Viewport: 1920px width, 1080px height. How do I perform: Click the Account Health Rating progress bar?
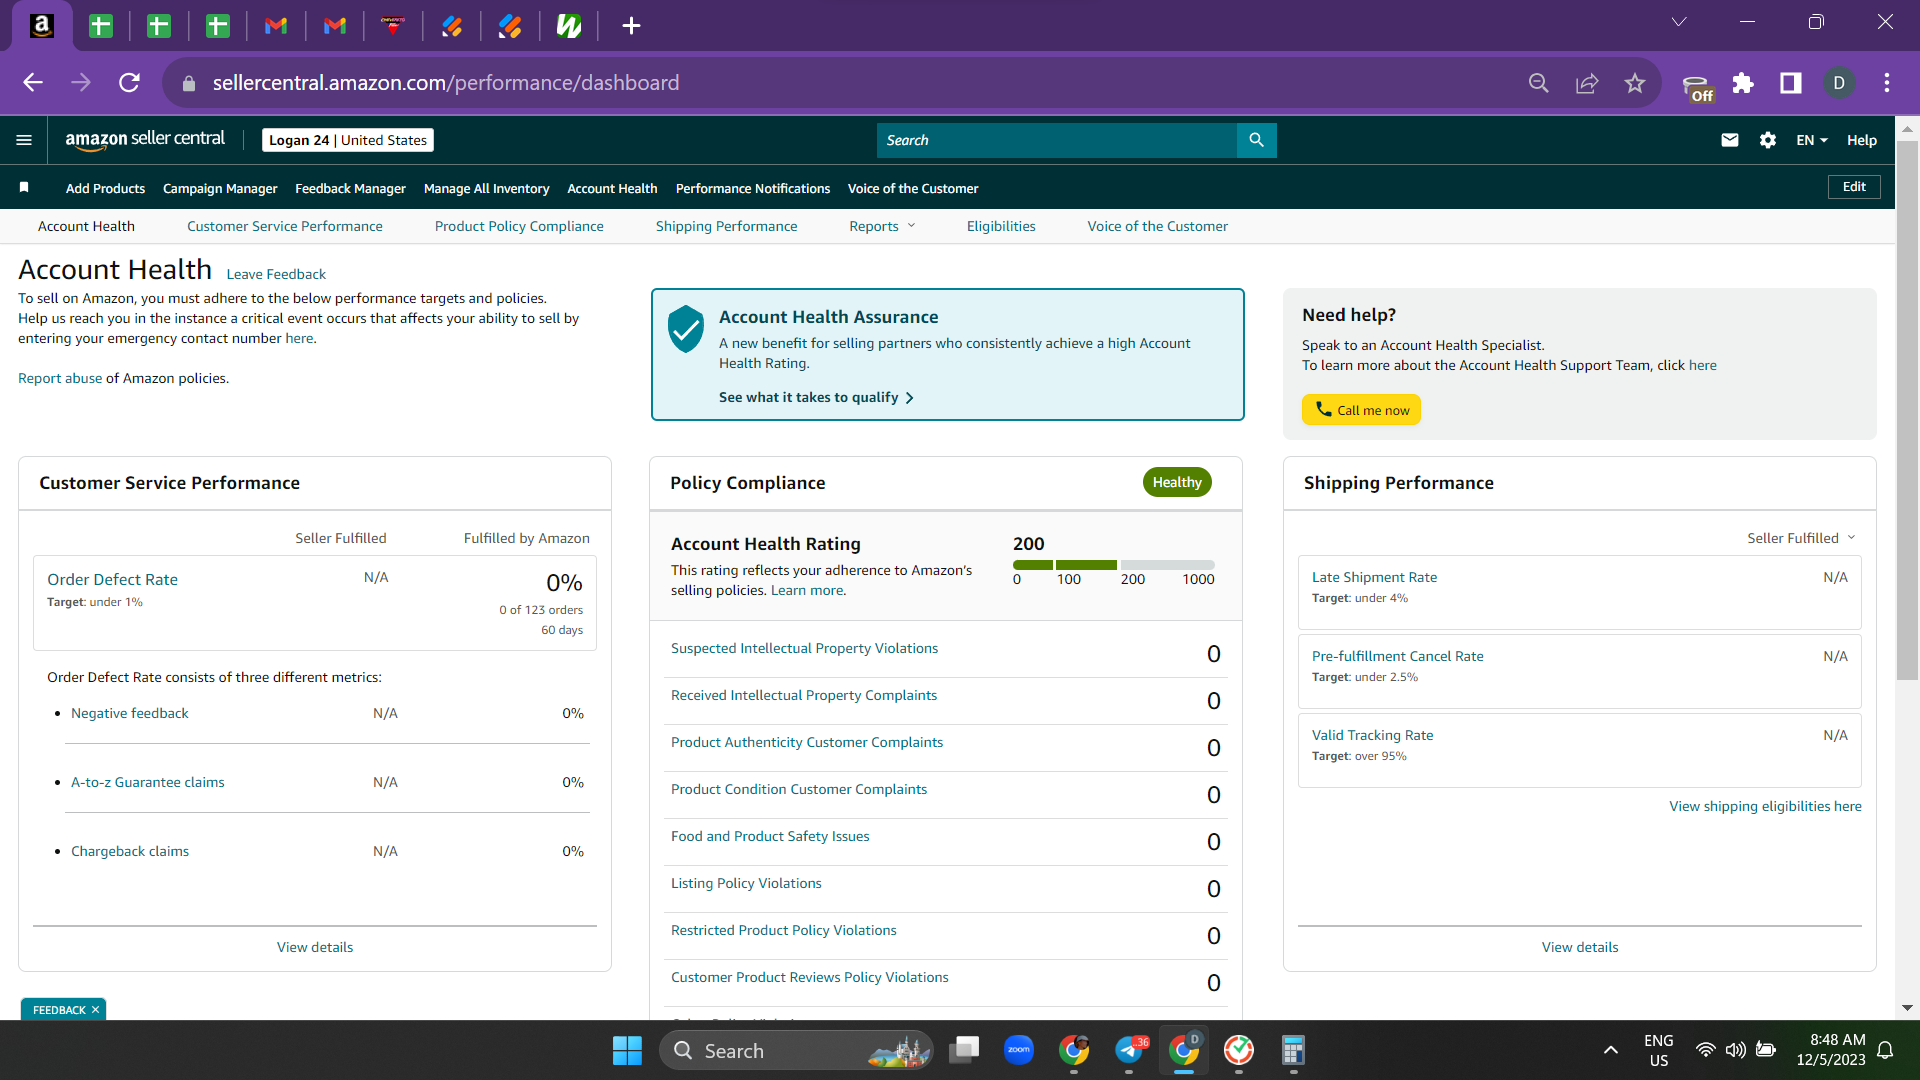click(x=1113, y=565)
